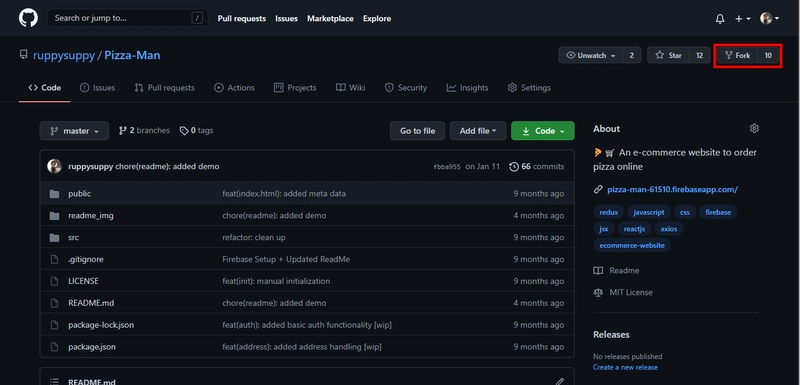800x385 pixels.
Task: Expand the master branch selector
Action: (x=74, y=131)
